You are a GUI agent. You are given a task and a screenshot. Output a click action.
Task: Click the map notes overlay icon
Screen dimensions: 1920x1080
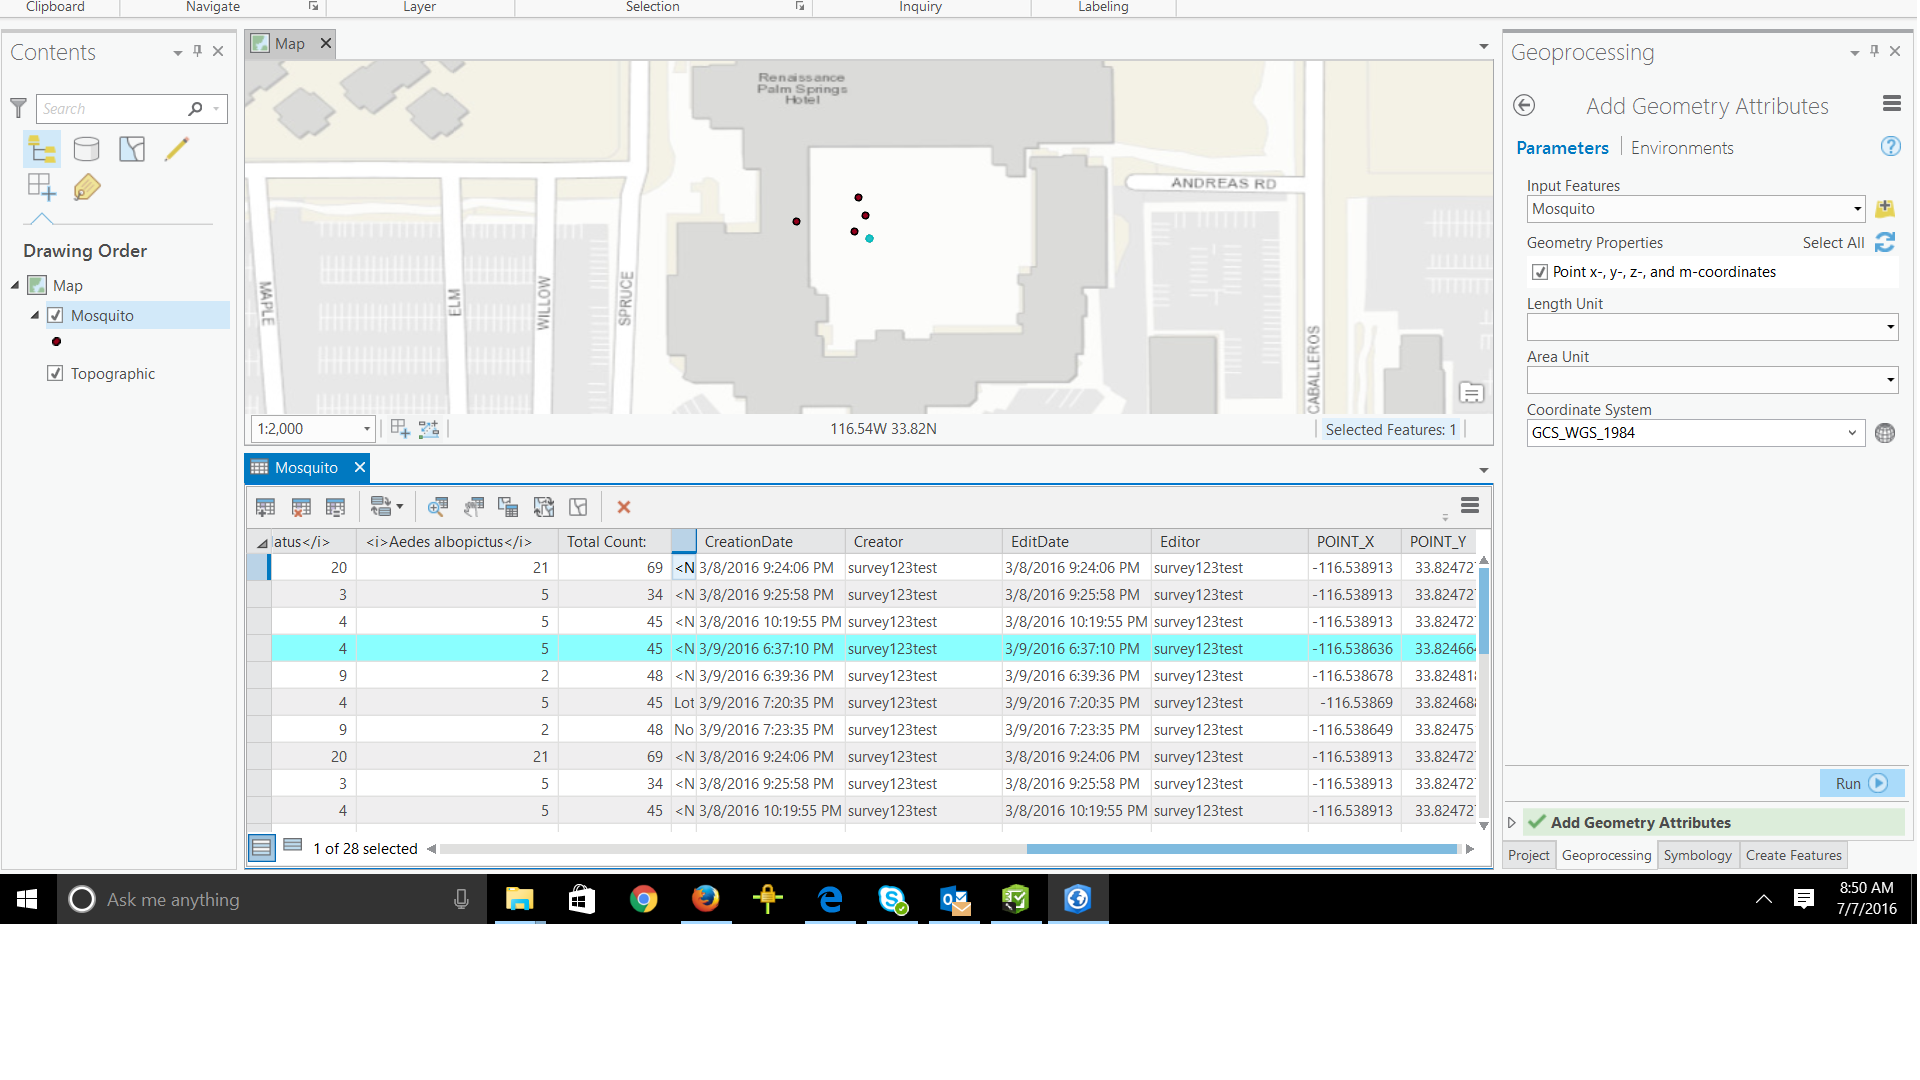coord(1471,393)
